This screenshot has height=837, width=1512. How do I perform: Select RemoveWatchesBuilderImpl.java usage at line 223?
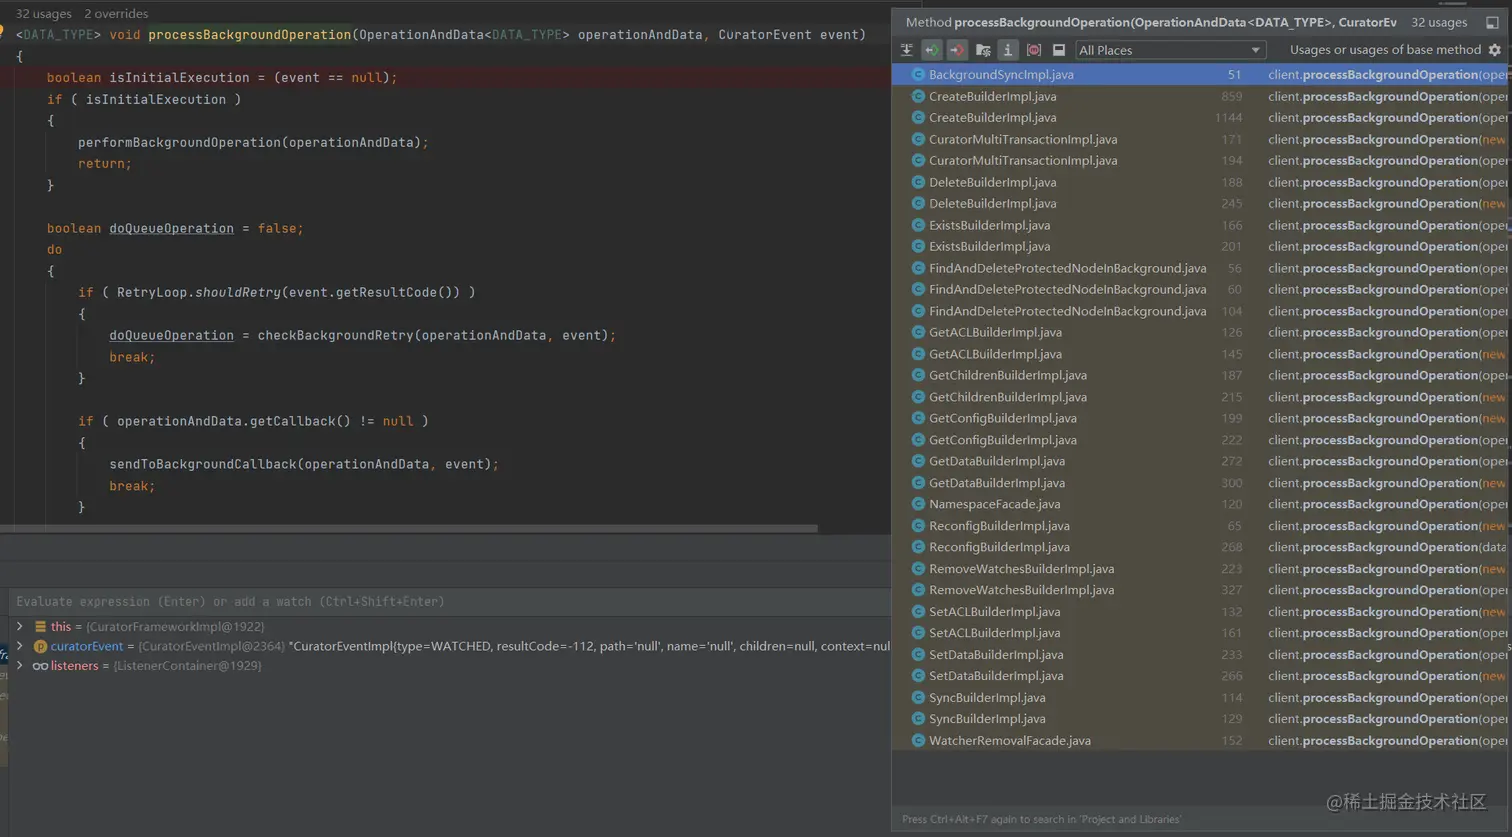[x=1201, y=570]
